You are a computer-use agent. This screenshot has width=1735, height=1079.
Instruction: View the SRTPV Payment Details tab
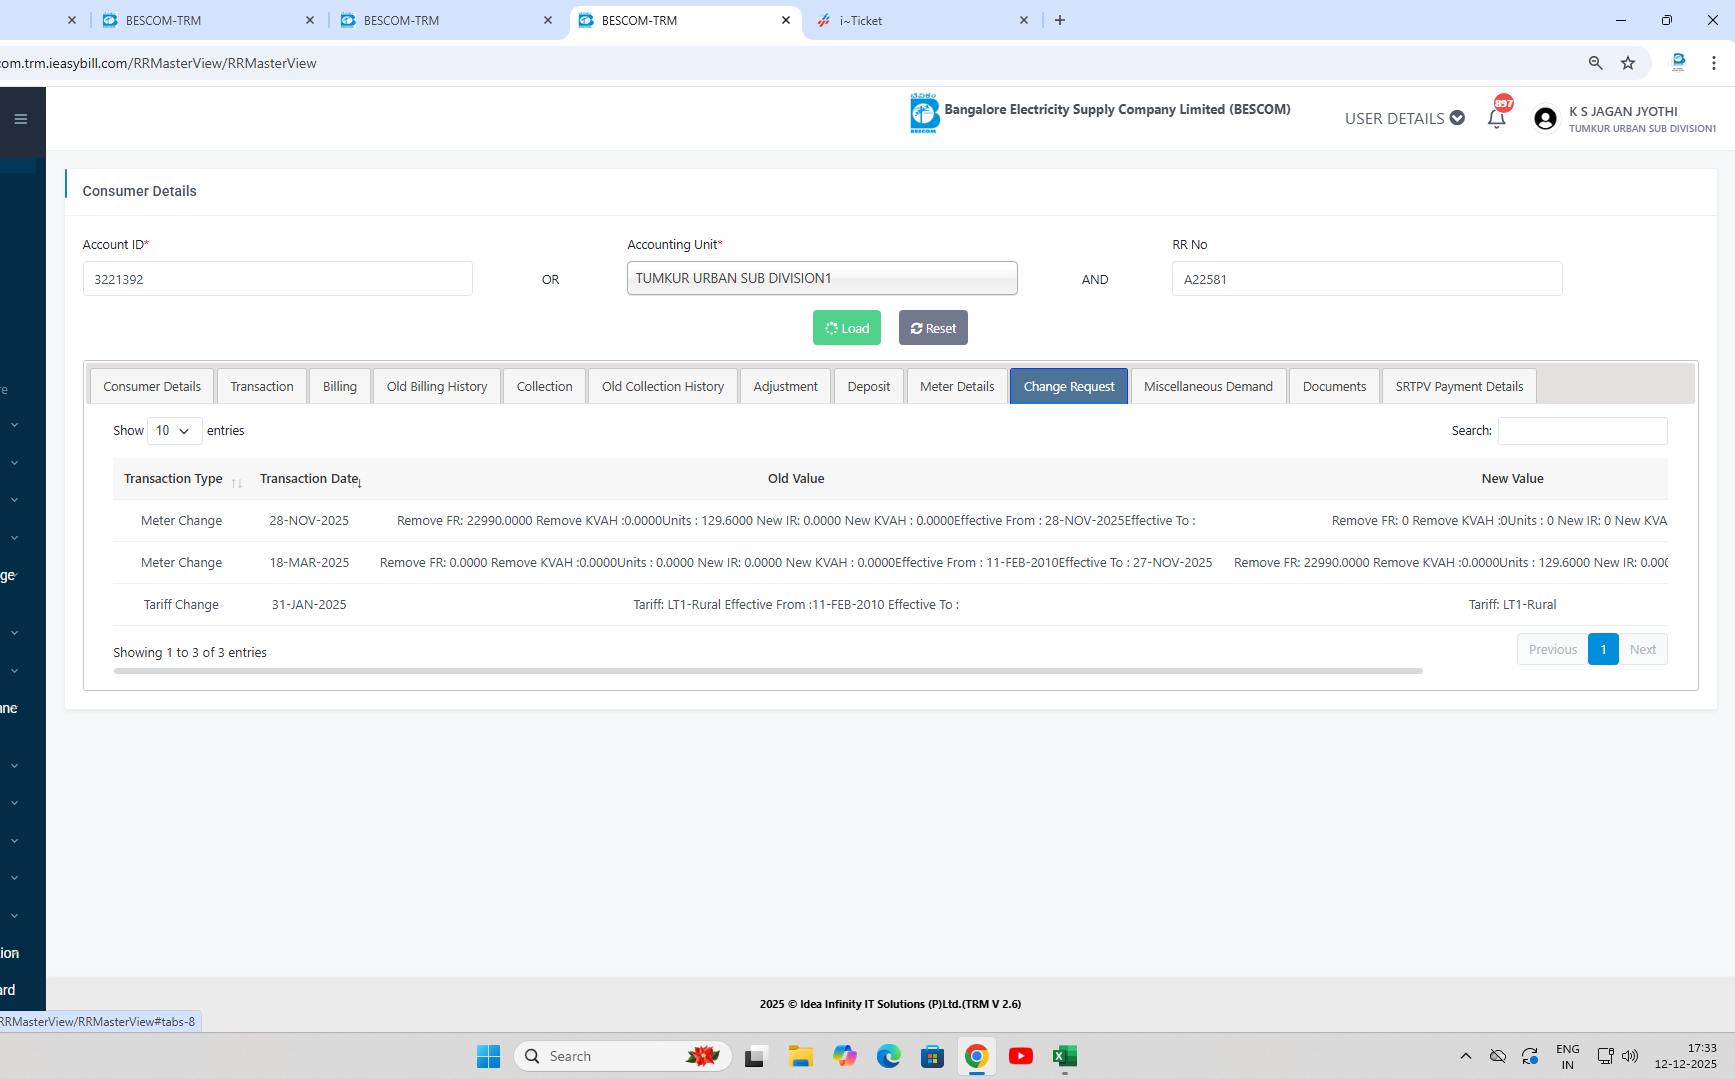[x=1460, y=387]
